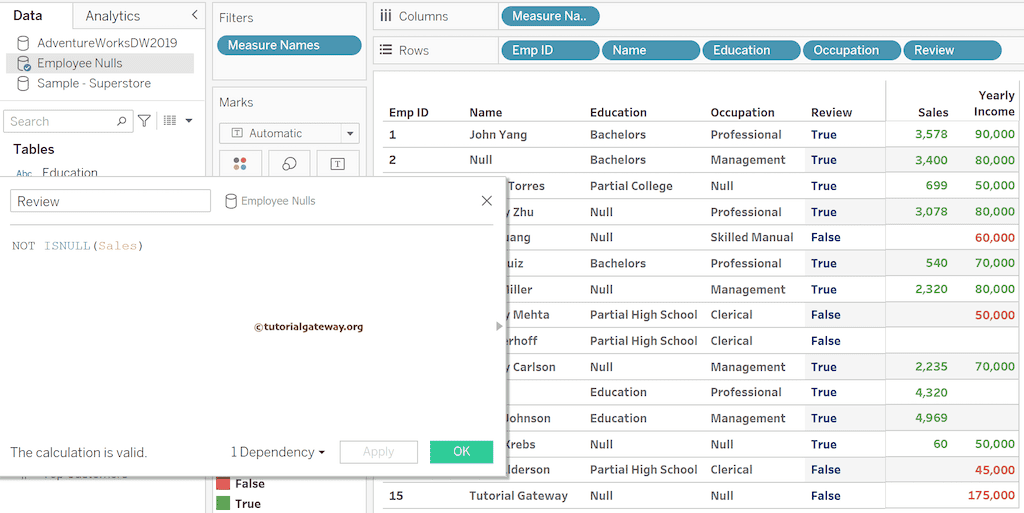The image size is (1024, 513).
Task: Switch to the Data tab
Action: [28, 16]
